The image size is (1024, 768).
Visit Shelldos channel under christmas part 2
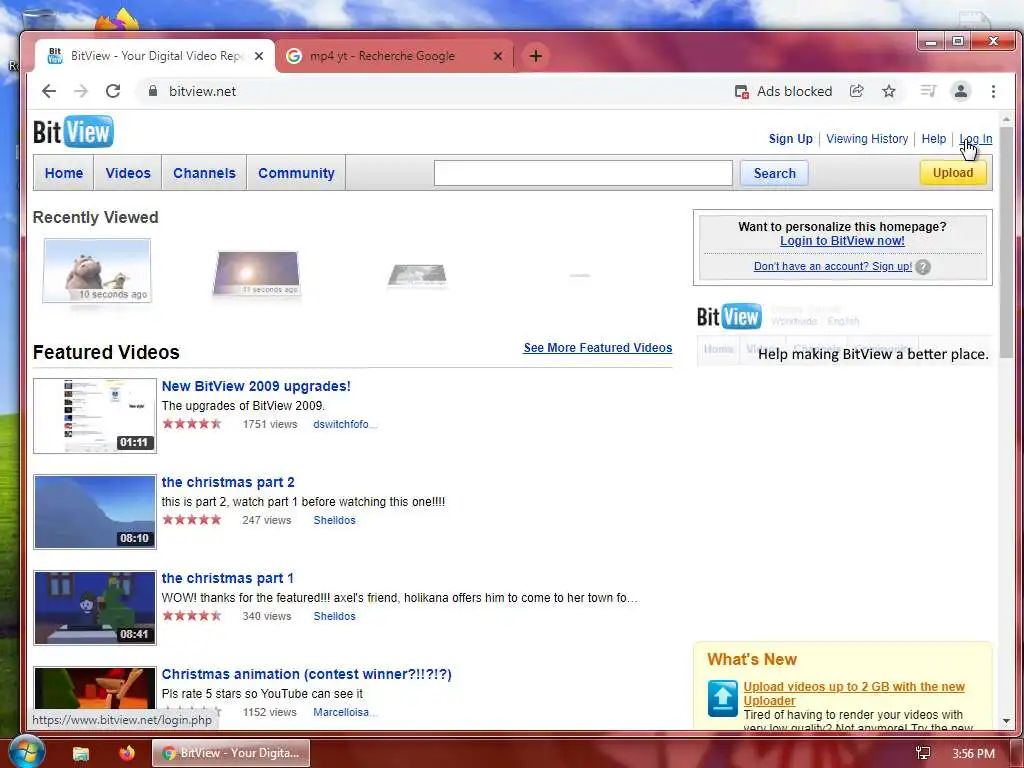[x=334, y=520]
